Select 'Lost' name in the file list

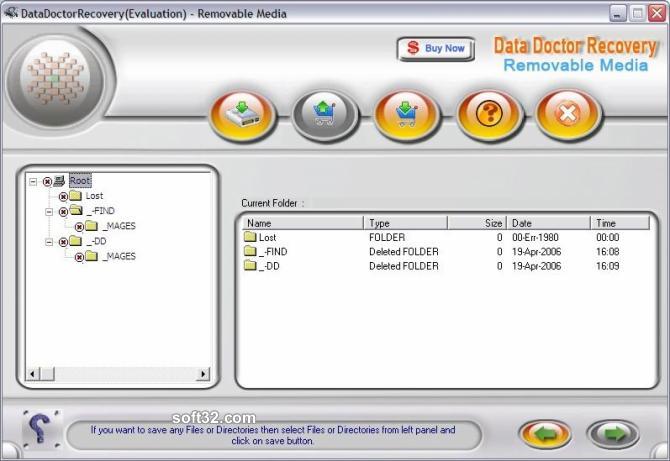pyautogui.click(x=267, y=238)
